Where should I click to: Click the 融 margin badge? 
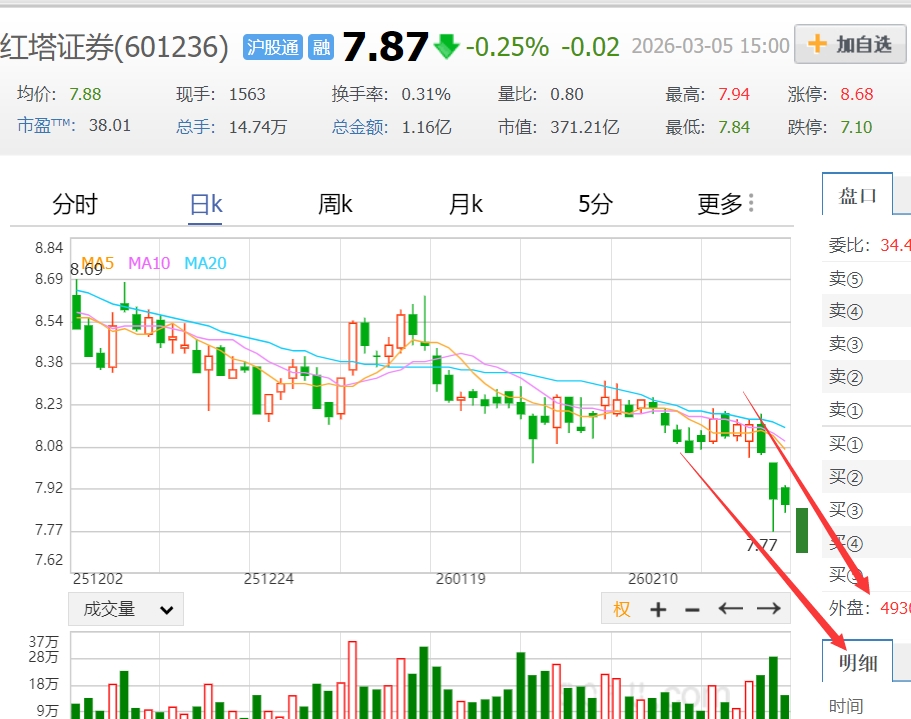(x=321, y=47)
